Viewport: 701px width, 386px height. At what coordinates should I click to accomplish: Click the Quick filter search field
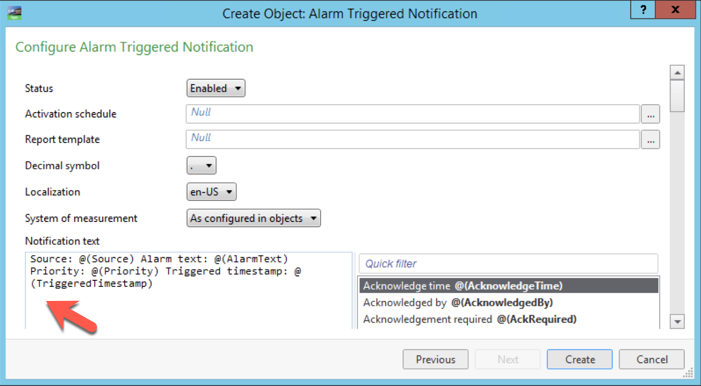pos(508,264)
